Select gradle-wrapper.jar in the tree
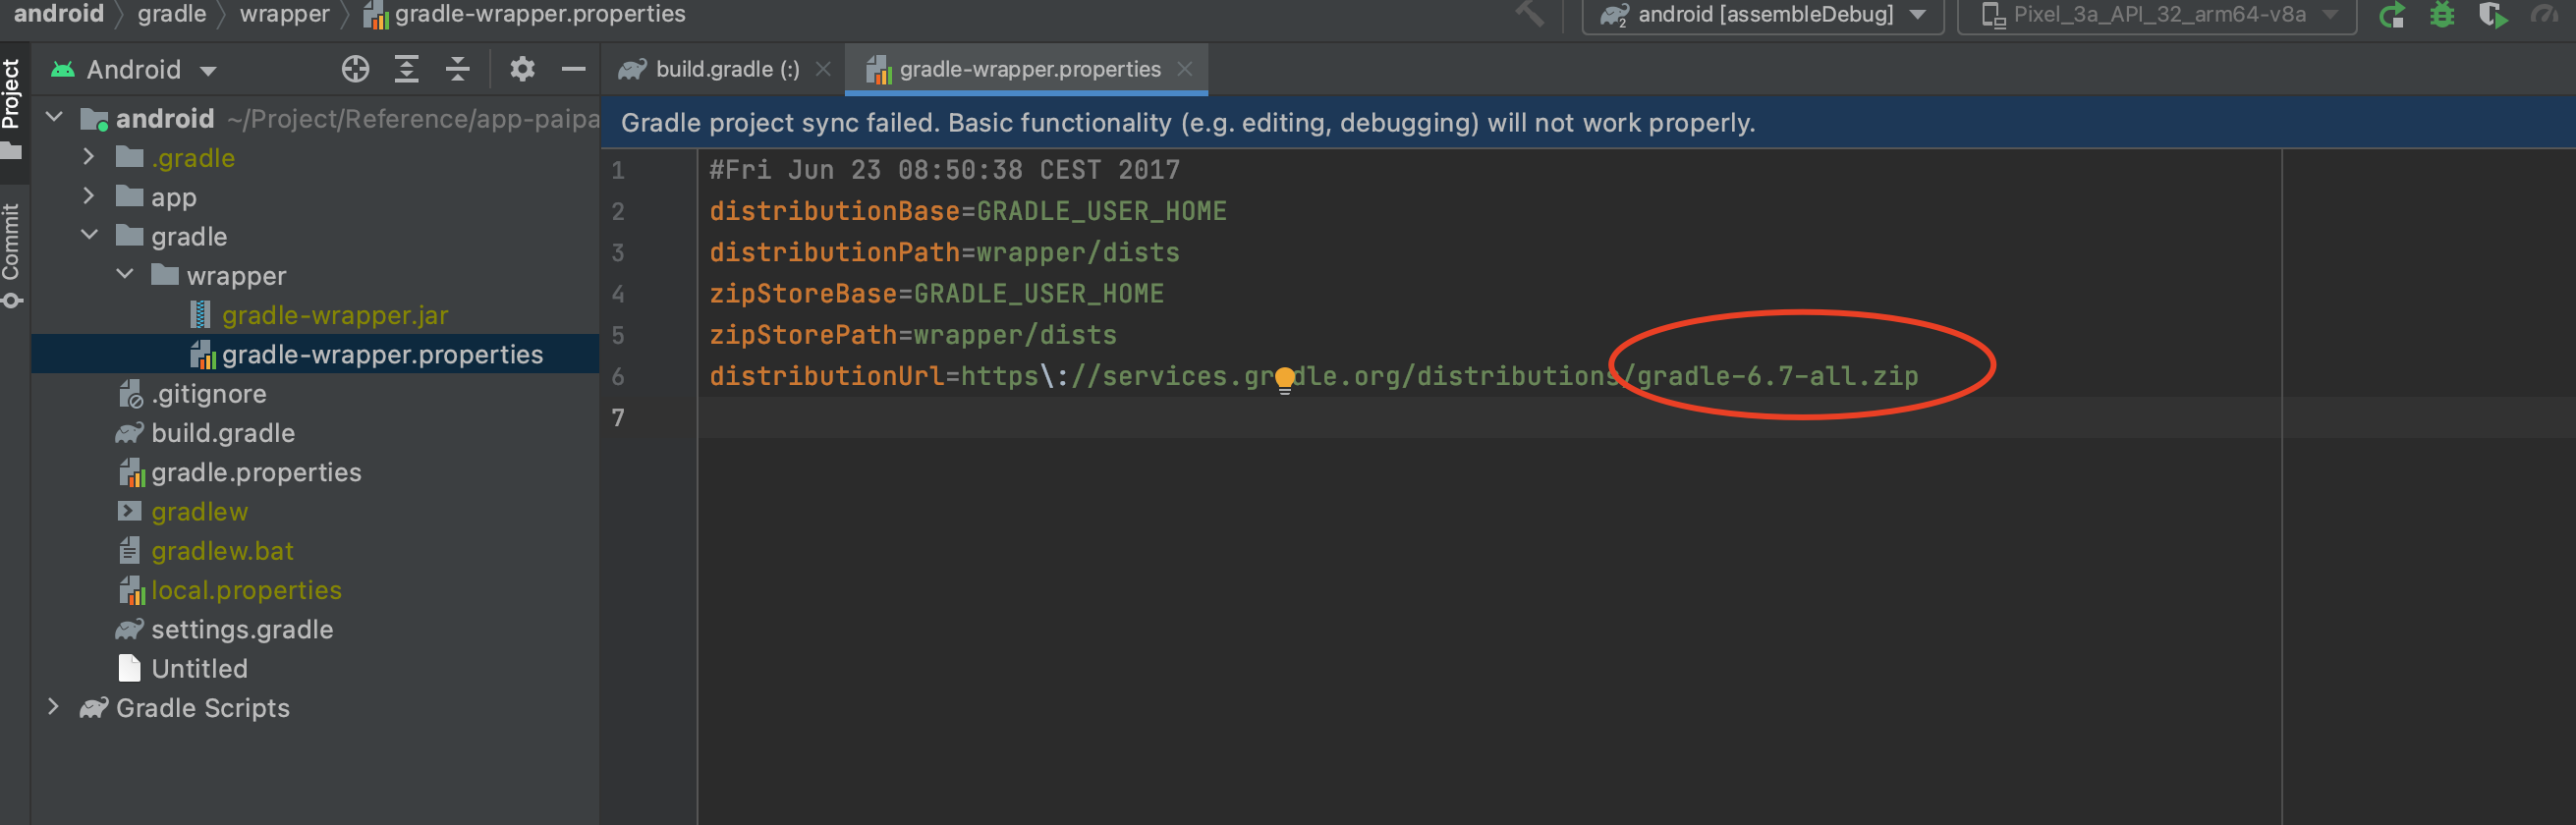Image resolution: width=2576 pixels, height=825 pixels. click(334, 315)
